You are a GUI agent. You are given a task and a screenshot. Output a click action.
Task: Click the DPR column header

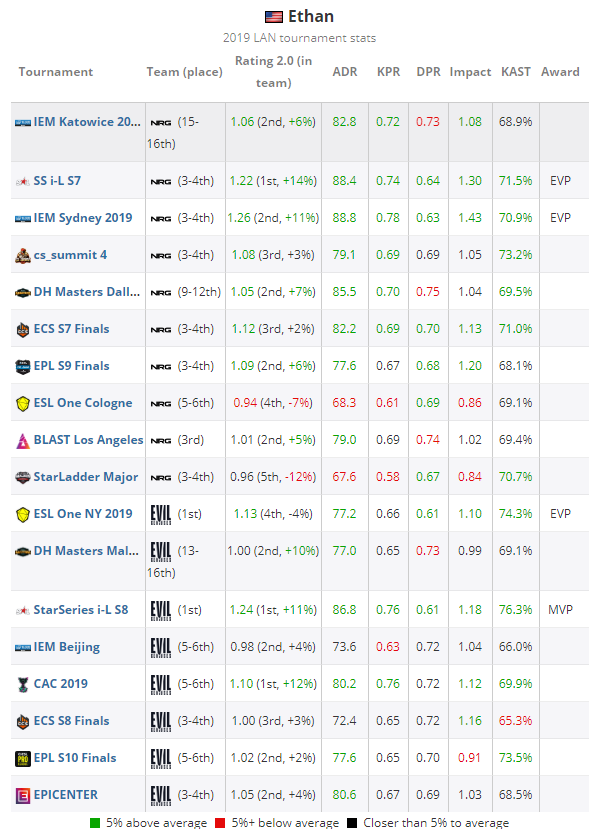(x=428, y=72)
